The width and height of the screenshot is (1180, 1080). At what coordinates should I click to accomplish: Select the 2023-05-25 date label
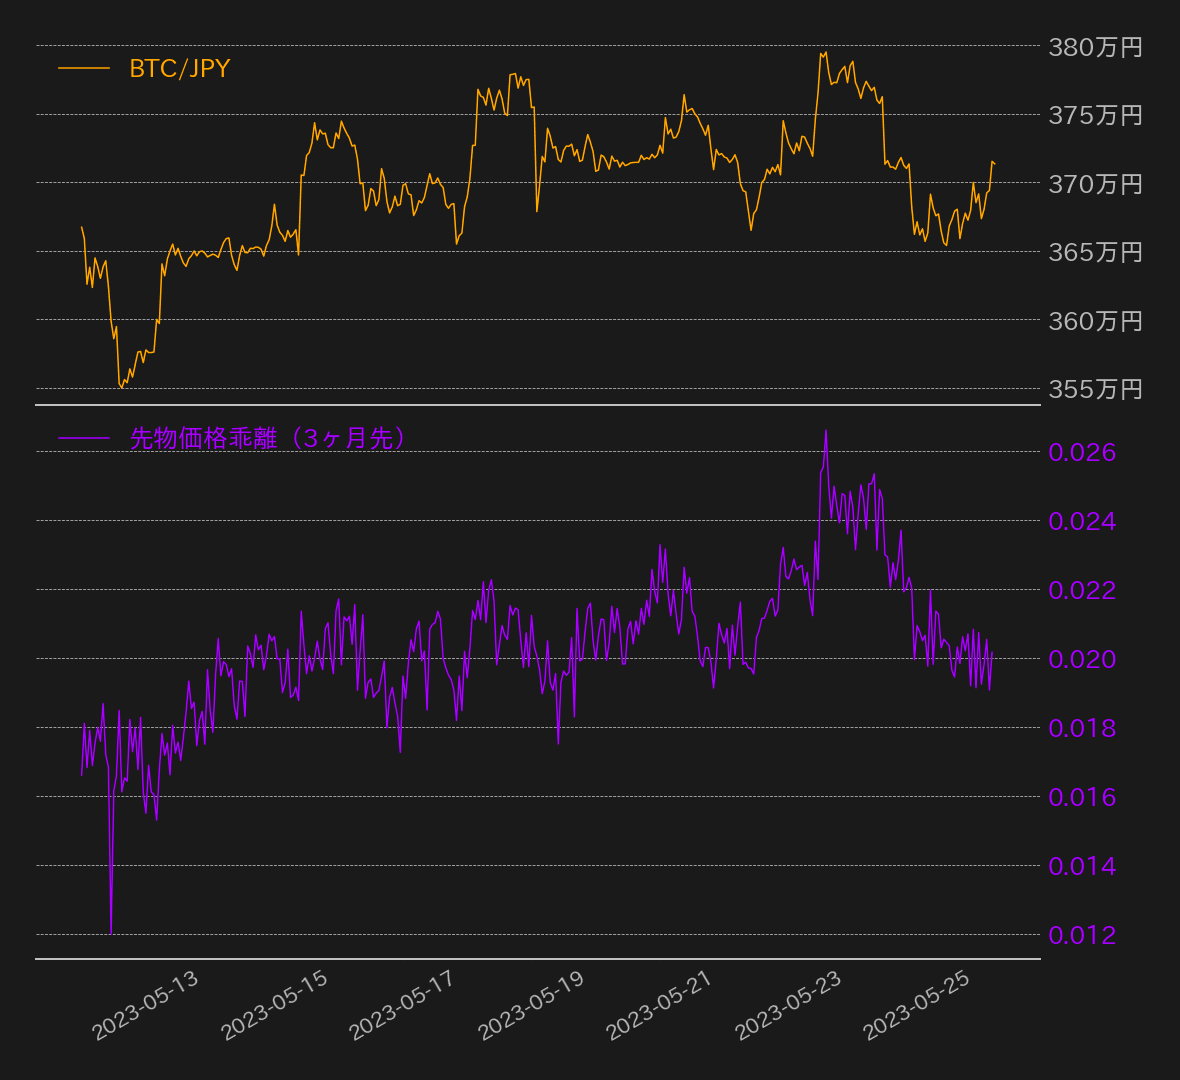(916, 1005)
